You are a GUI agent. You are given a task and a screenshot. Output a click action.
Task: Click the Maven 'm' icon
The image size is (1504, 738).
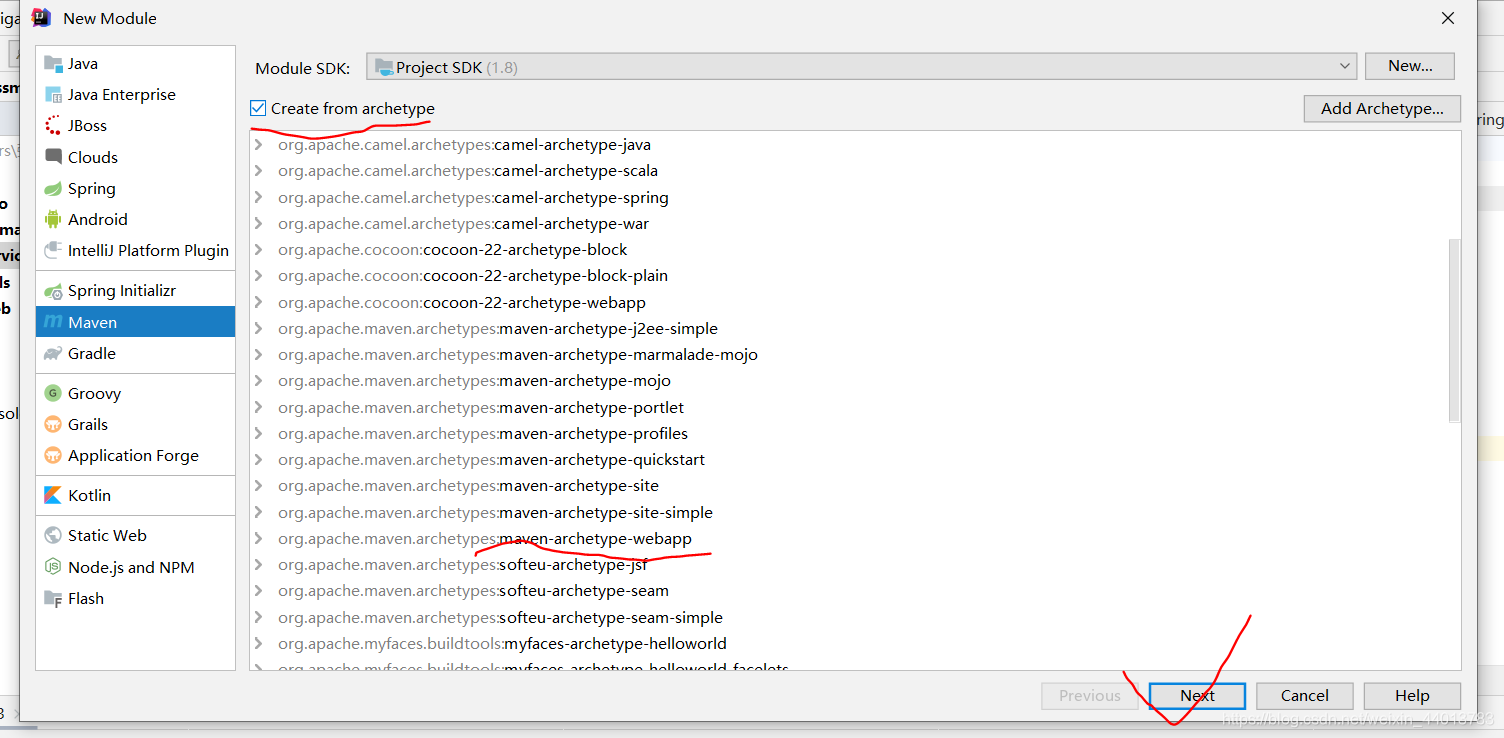(53, 322)
